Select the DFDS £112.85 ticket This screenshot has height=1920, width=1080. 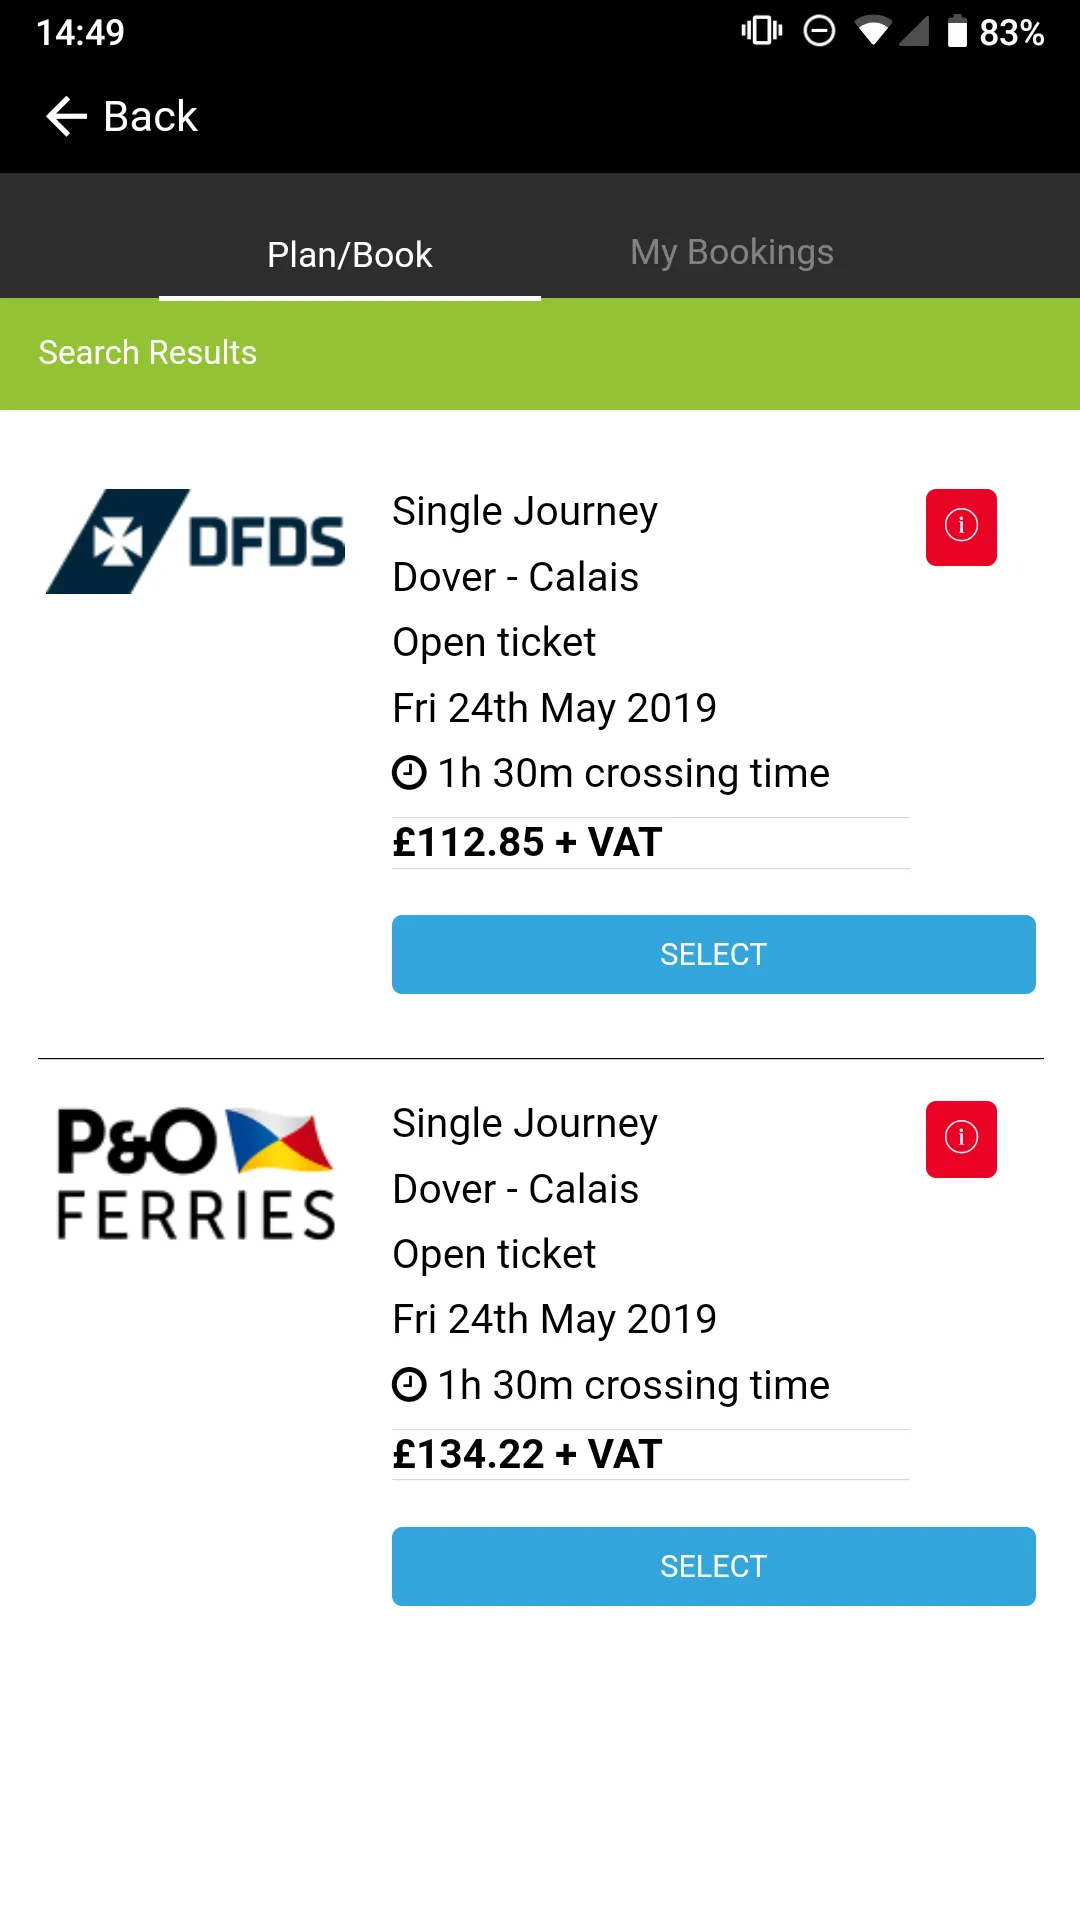[714, 954]
